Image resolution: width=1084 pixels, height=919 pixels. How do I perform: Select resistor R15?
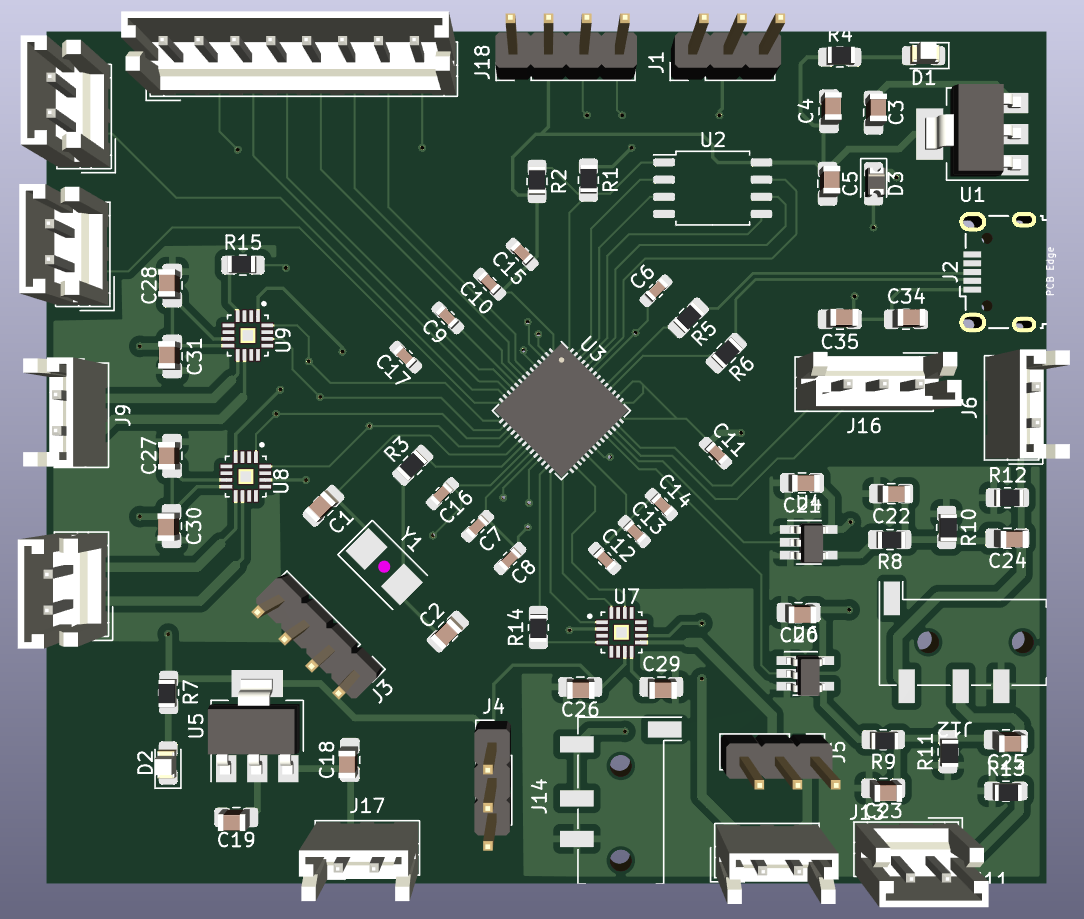tap(243, 264)
